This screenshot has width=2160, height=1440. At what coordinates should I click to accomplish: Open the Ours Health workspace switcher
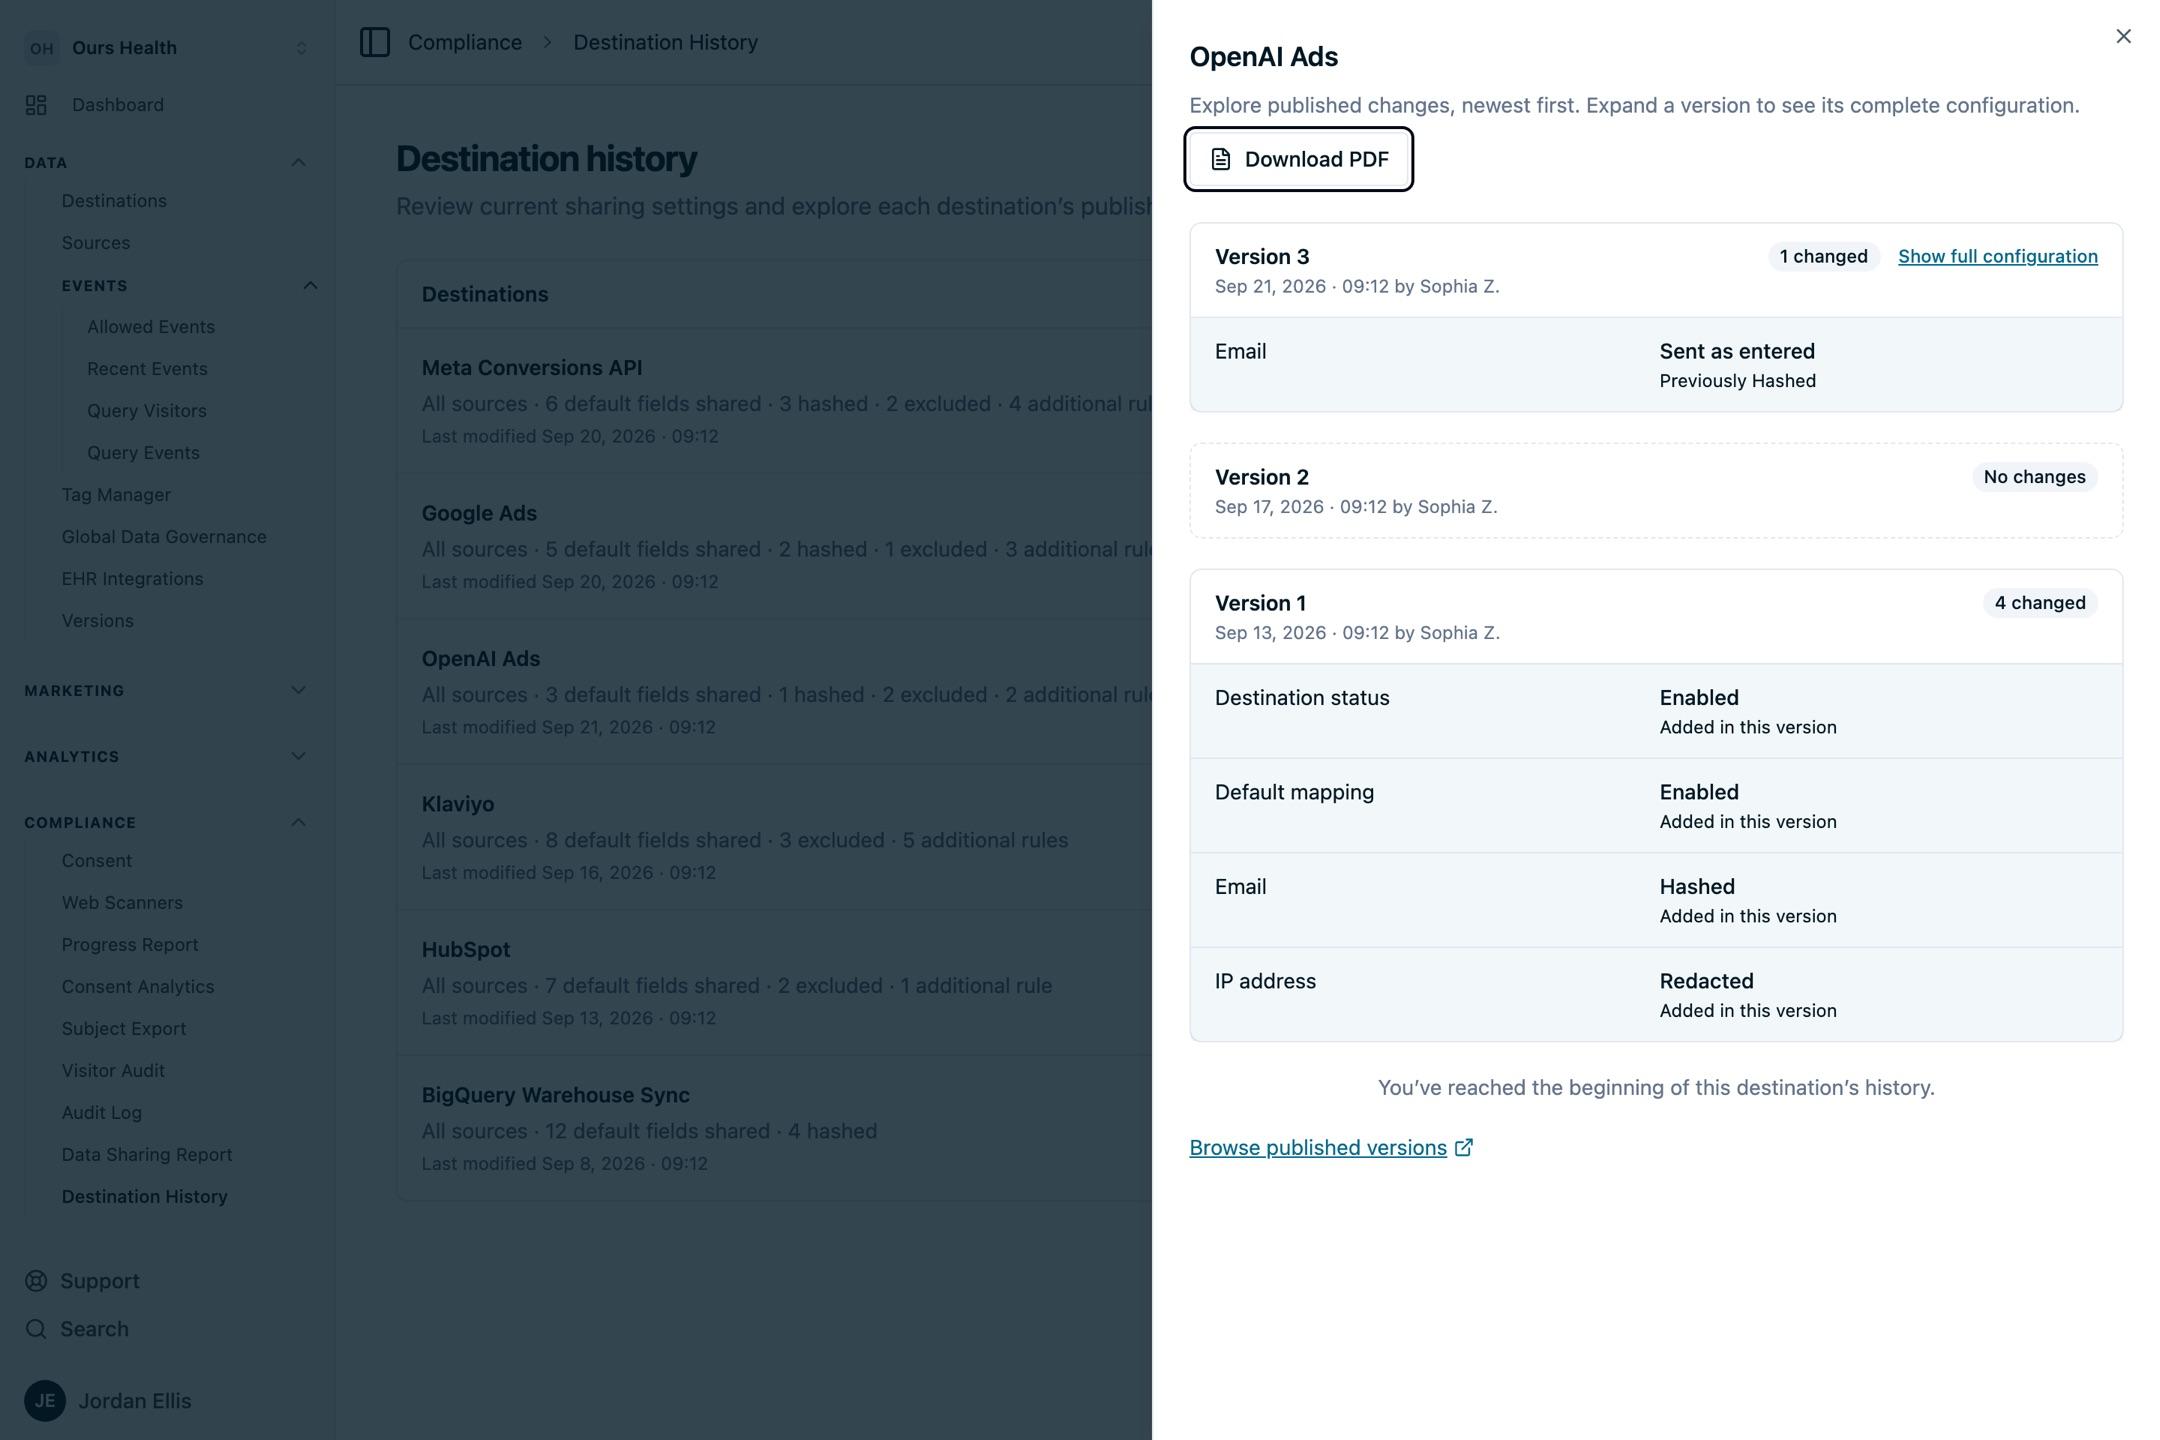(167, 47)
